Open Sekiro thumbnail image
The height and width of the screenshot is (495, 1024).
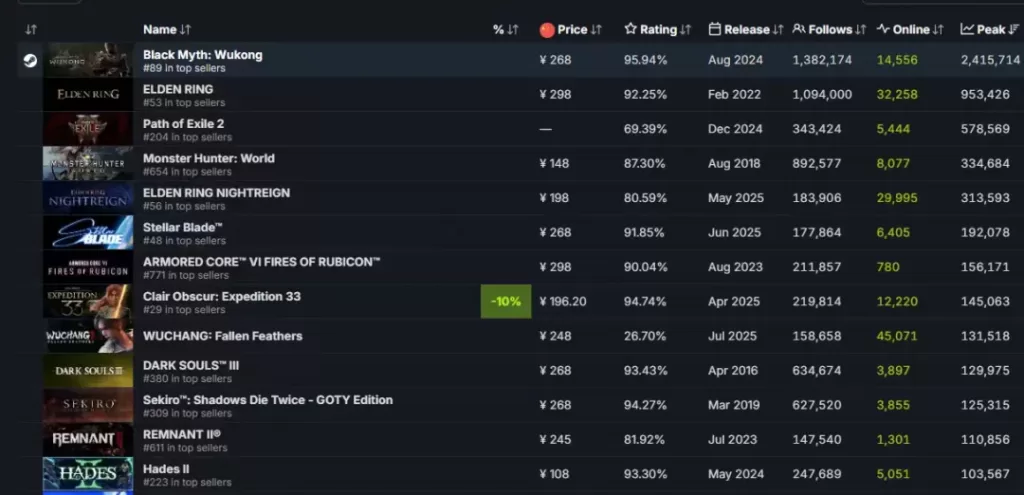point(88,406)
